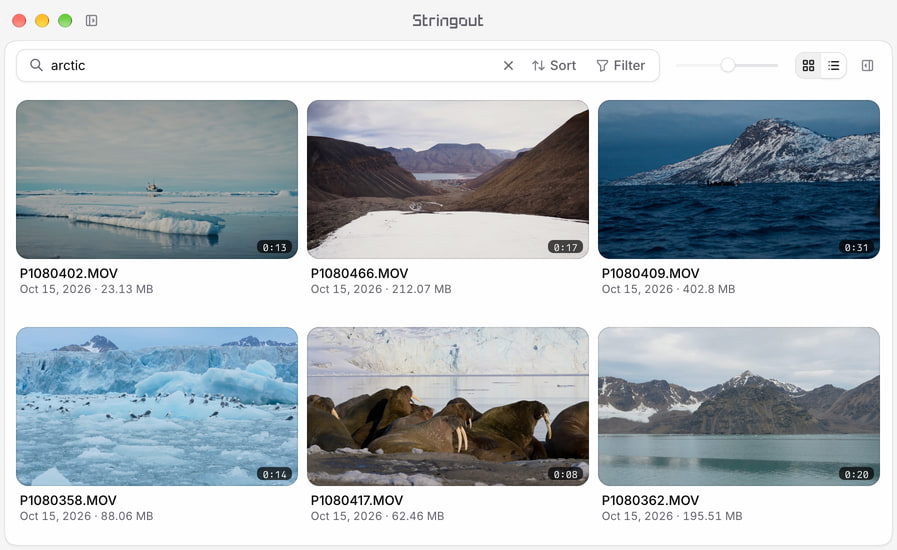Click the 0:08 duration badge
Viewport: 897px width, 550px height.
(x=565, y=474)
